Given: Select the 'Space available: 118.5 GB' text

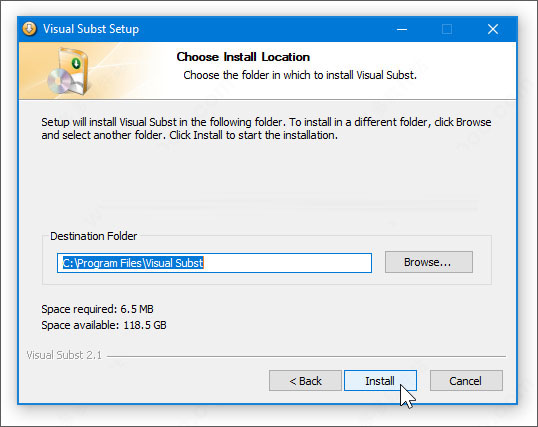Looking at the screenshot, I should click(x=104, y=325).
